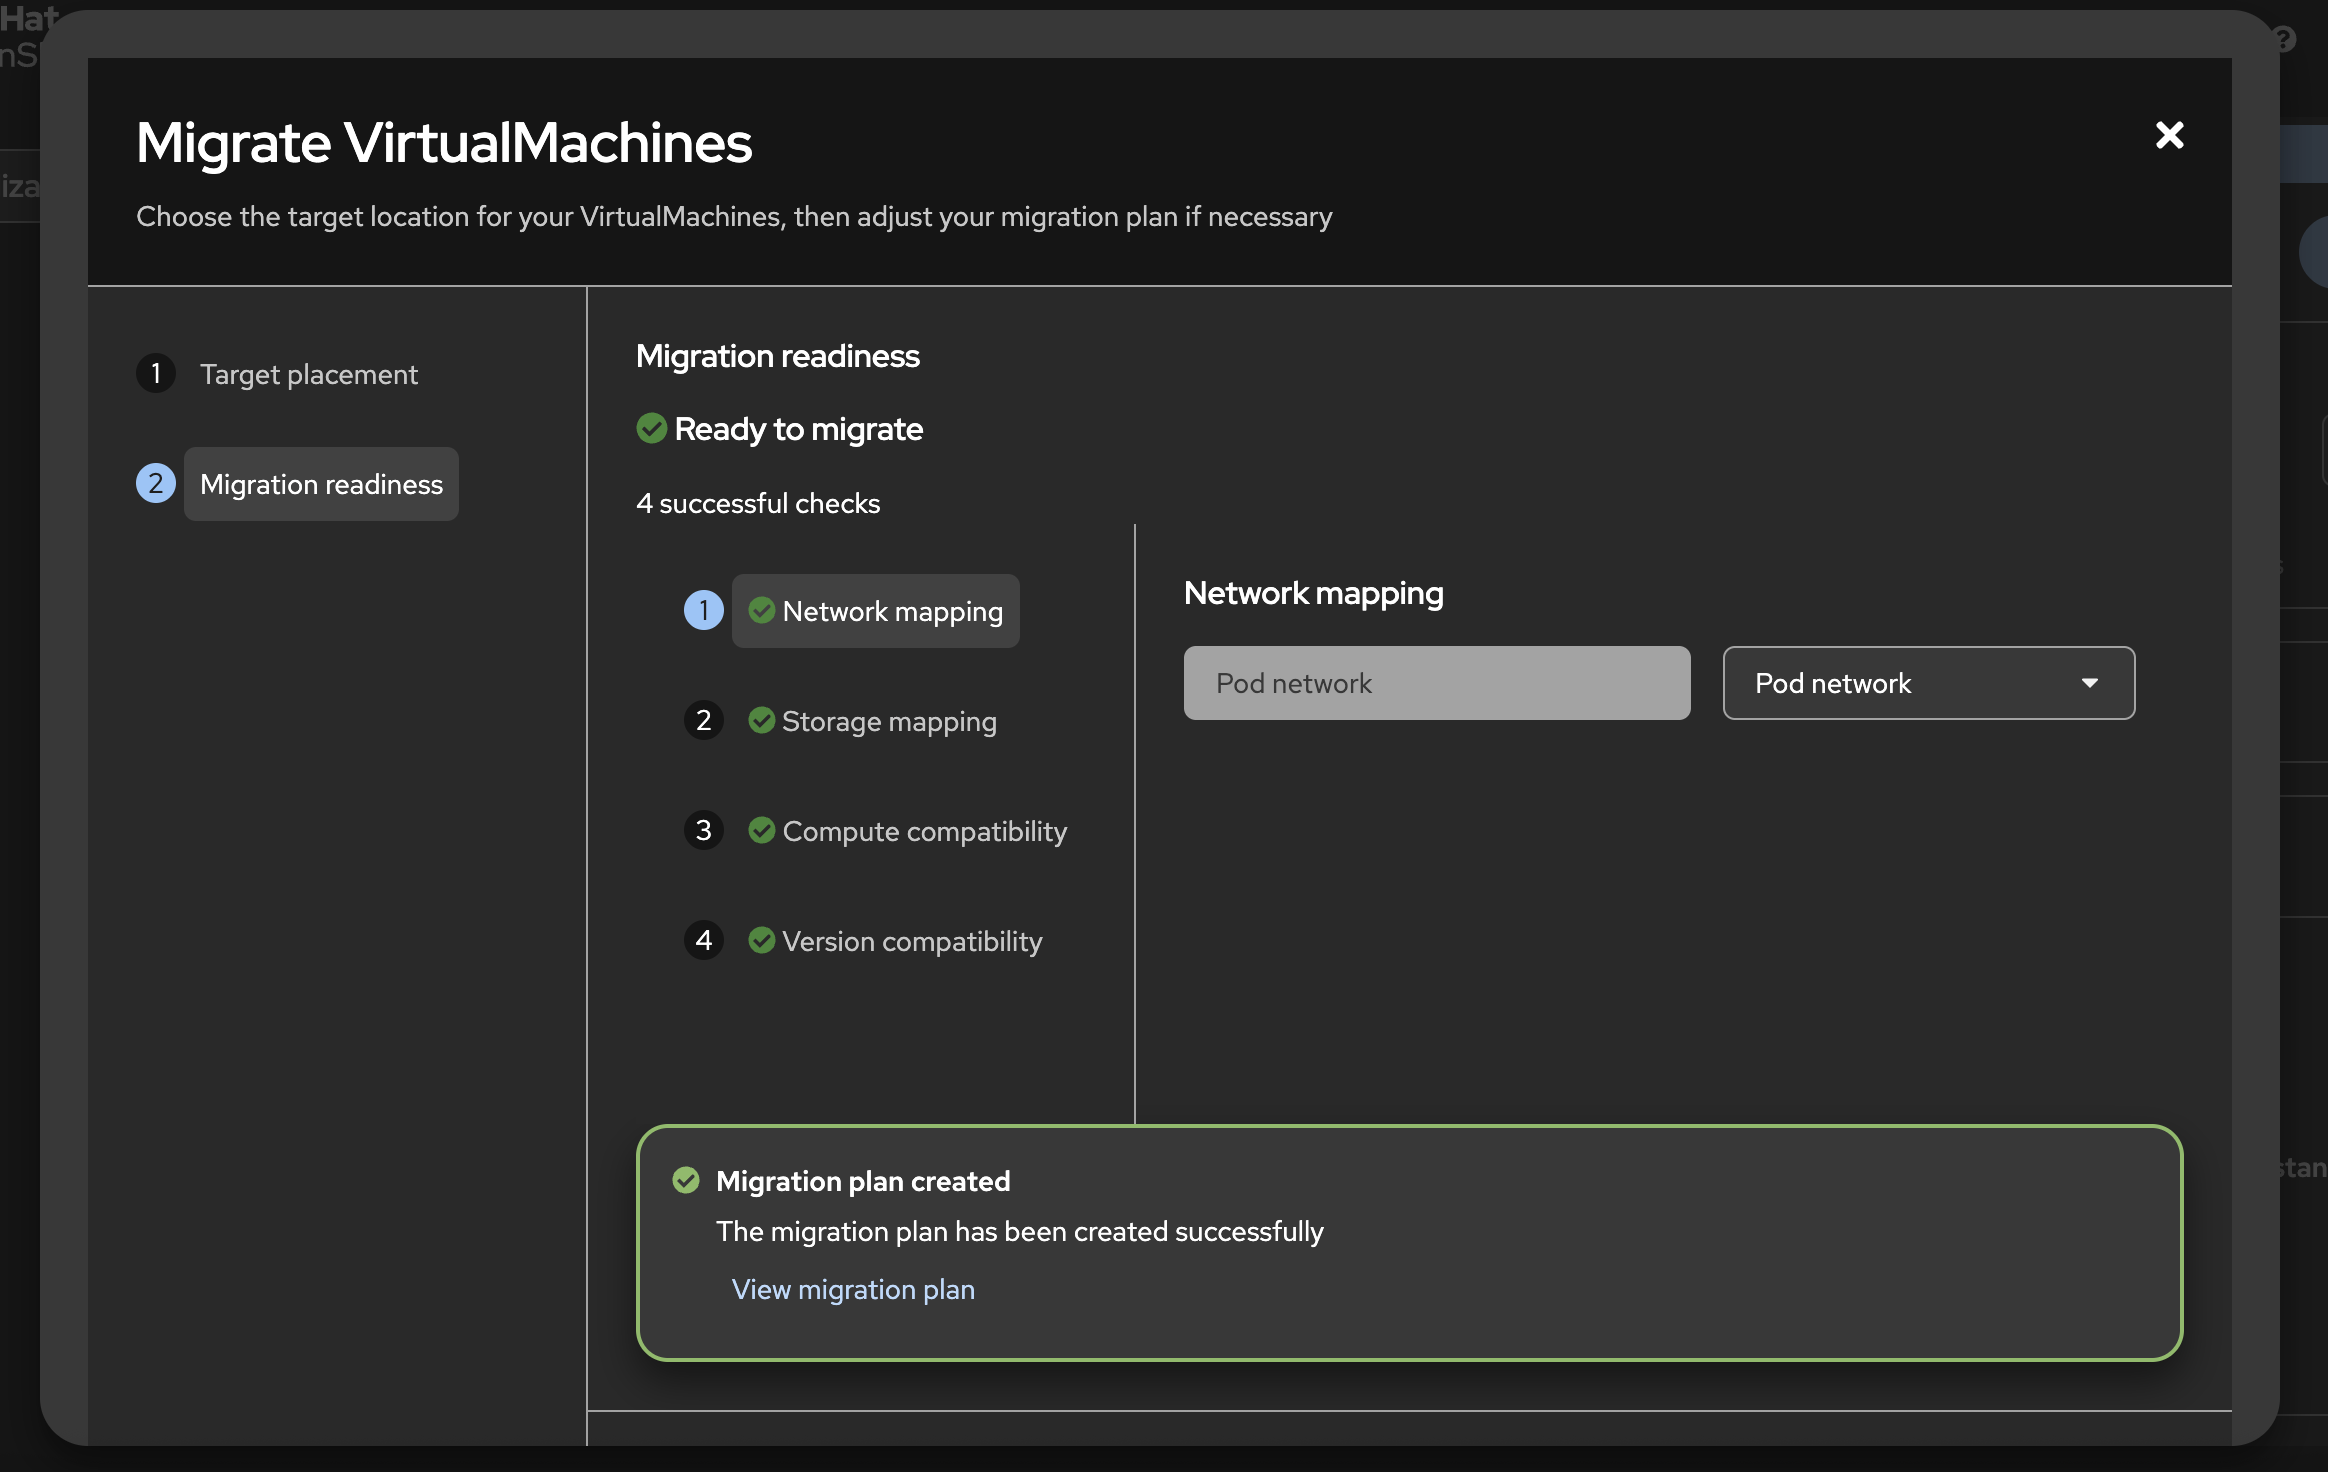Show Compute compatibility check details

[924, 831]
